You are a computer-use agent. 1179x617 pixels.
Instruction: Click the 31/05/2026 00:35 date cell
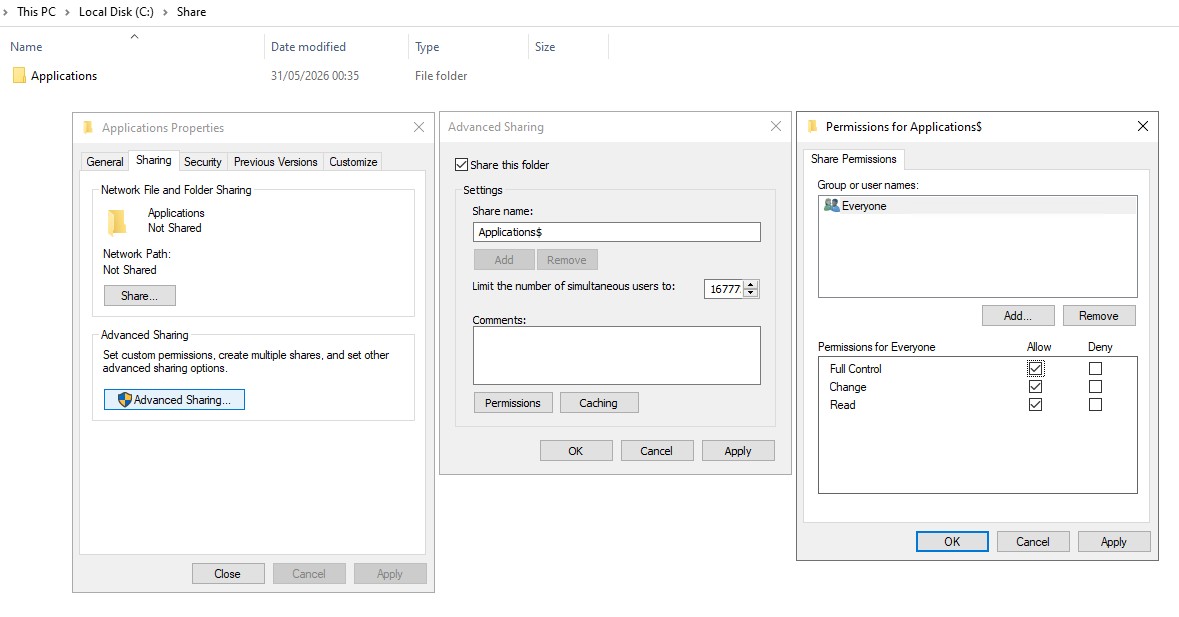point(315,75)
